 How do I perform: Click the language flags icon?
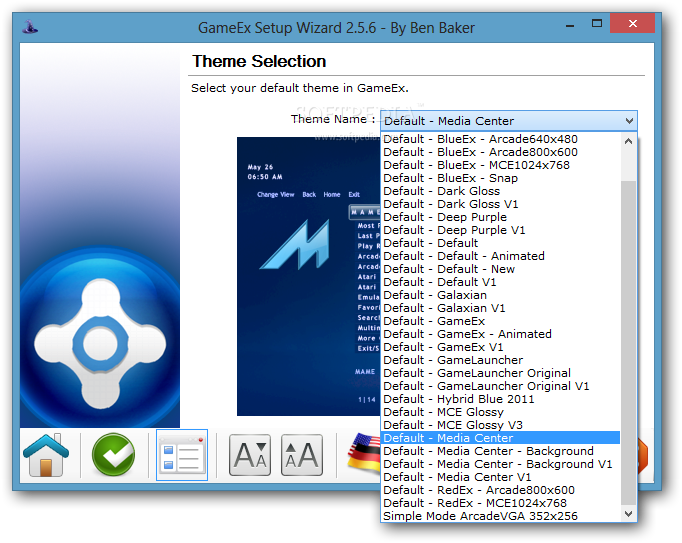coord(364,452)
